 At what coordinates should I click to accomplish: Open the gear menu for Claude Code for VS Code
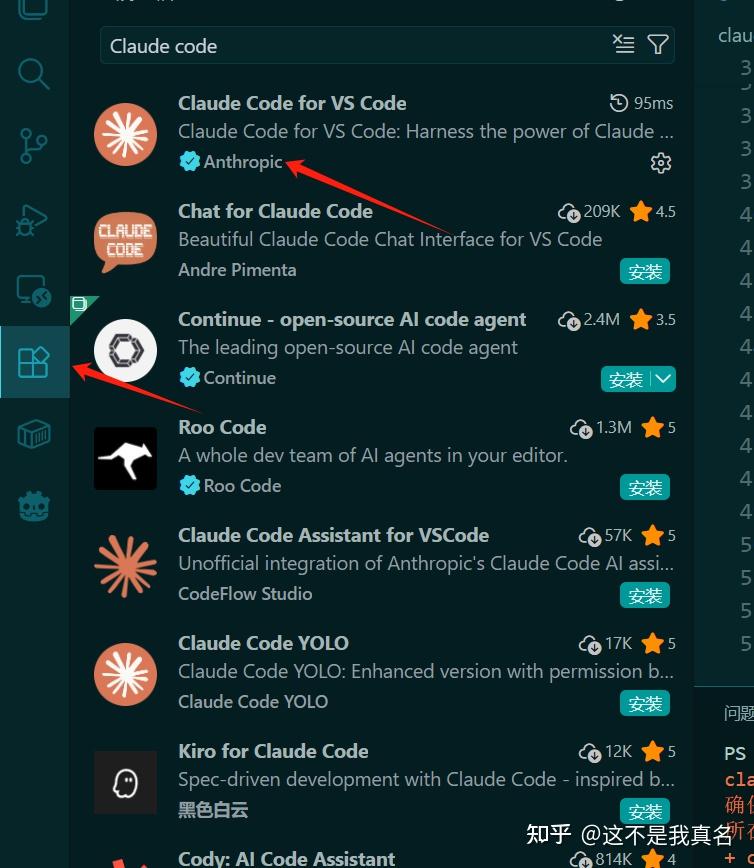tap(660, 163)
